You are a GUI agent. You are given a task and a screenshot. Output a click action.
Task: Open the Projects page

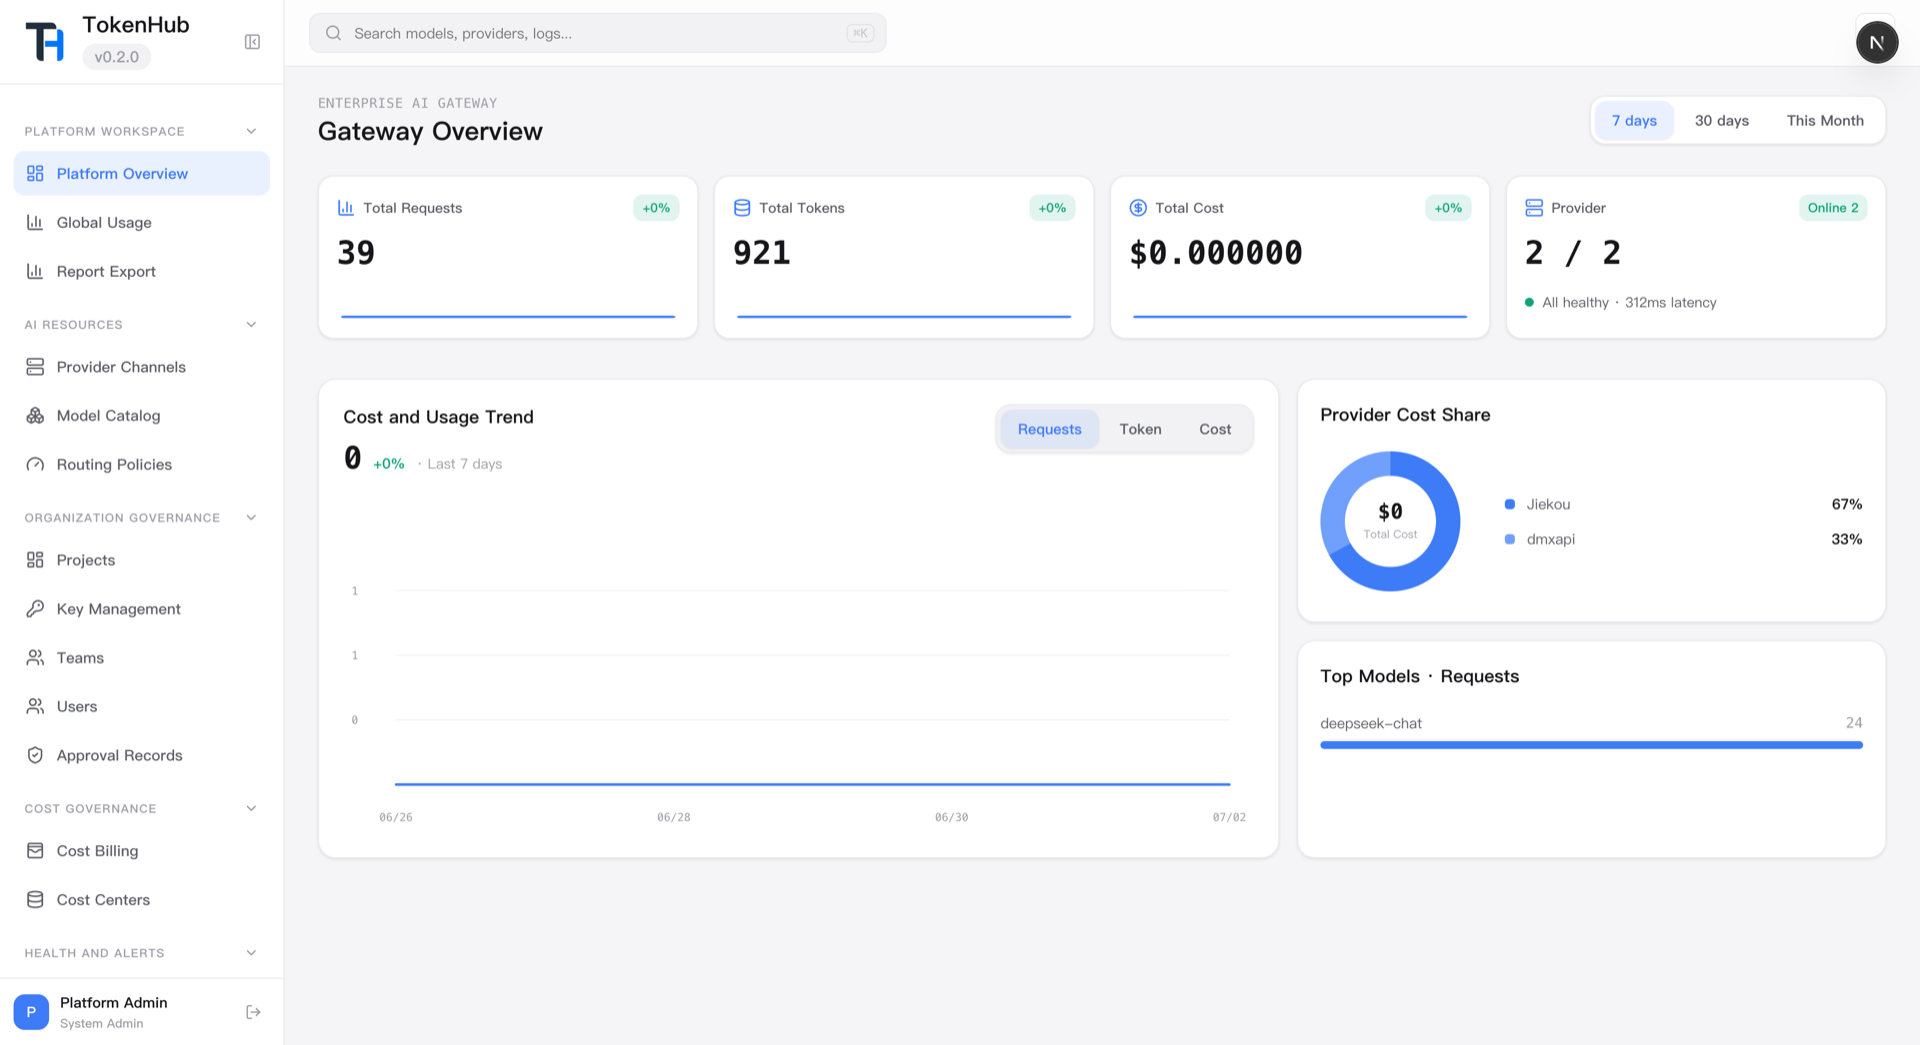tap(142, 561)
